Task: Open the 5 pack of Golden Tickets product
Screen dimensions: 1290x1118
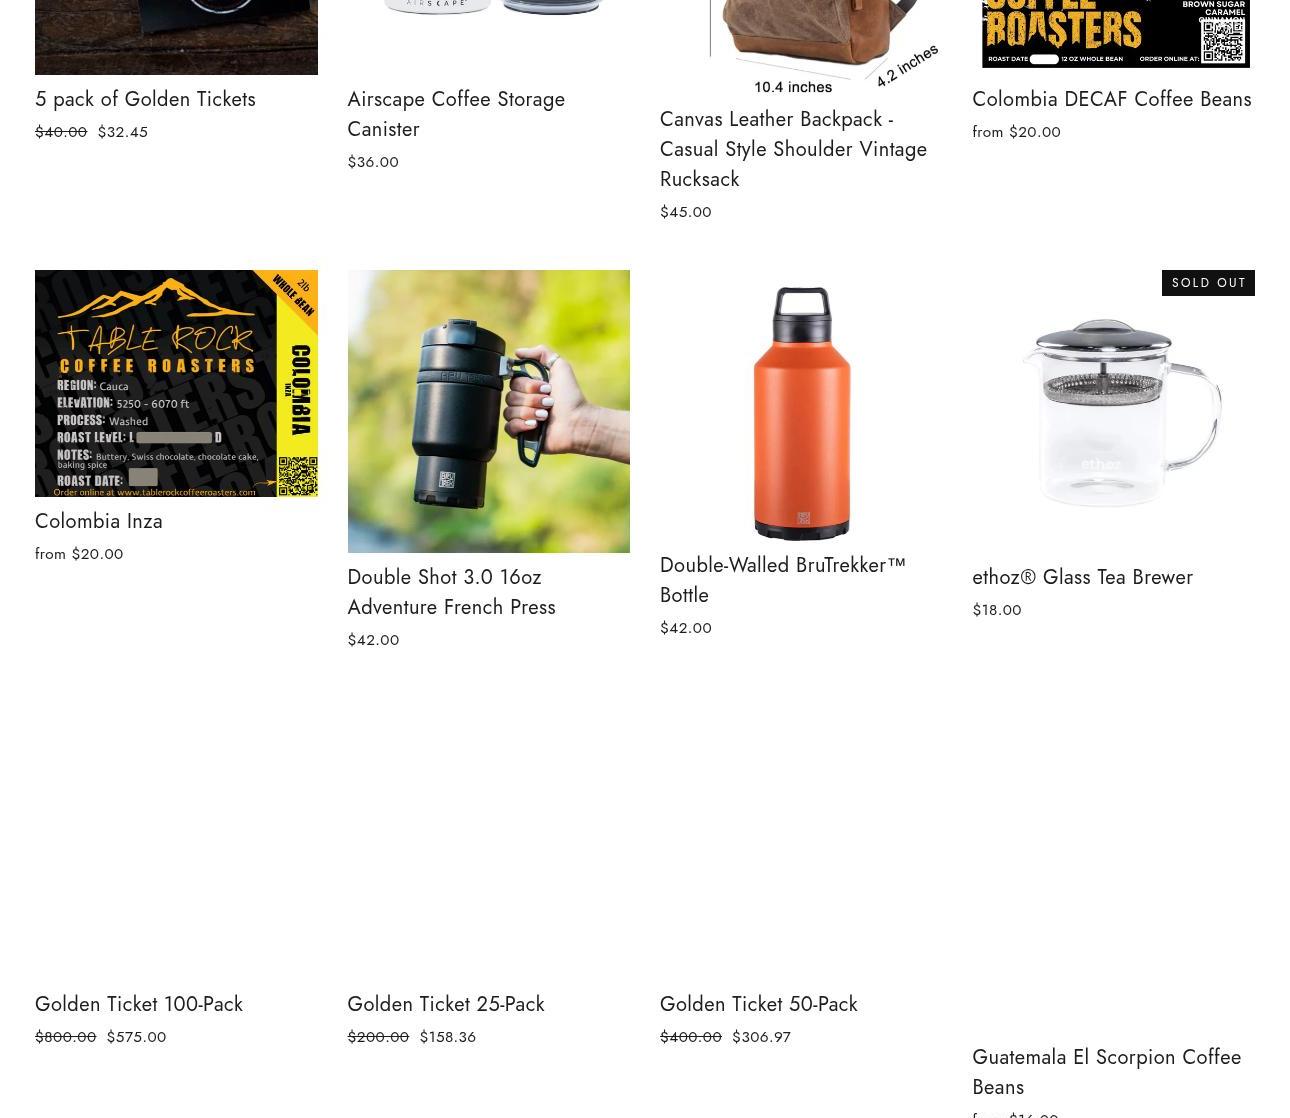Action: 145,99
